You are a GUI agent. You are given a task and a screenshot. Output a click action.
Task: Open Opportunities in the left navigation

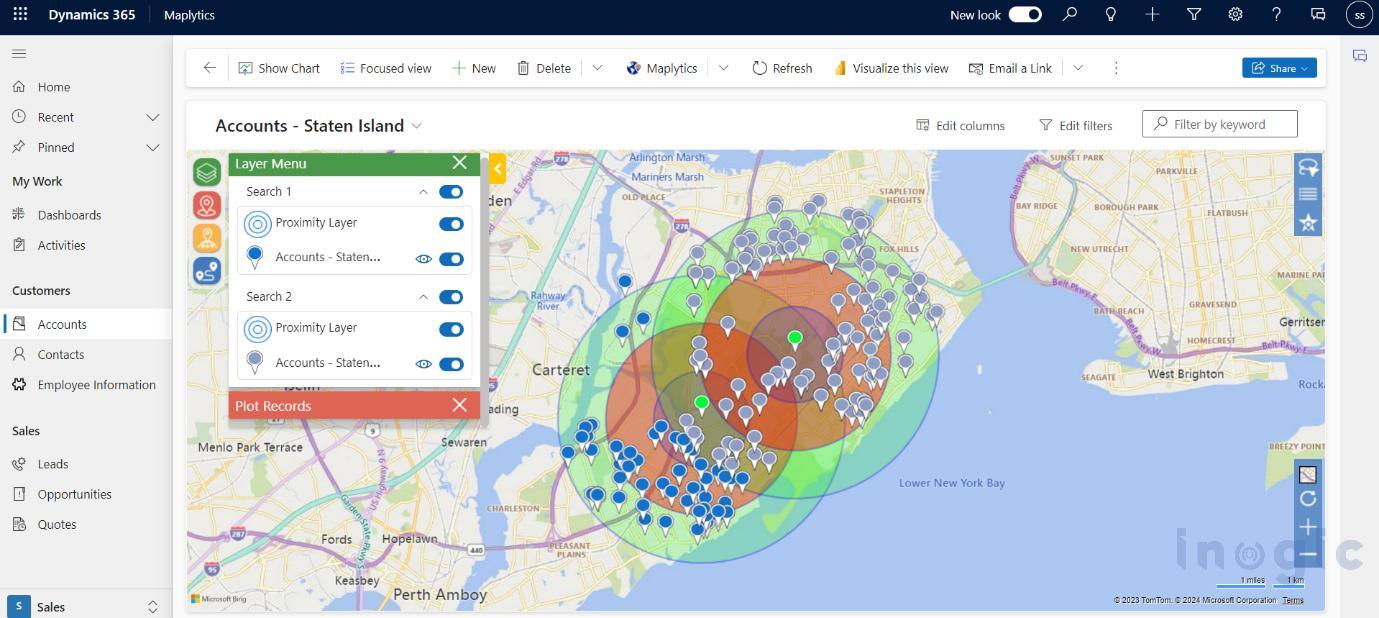point(74,494)
